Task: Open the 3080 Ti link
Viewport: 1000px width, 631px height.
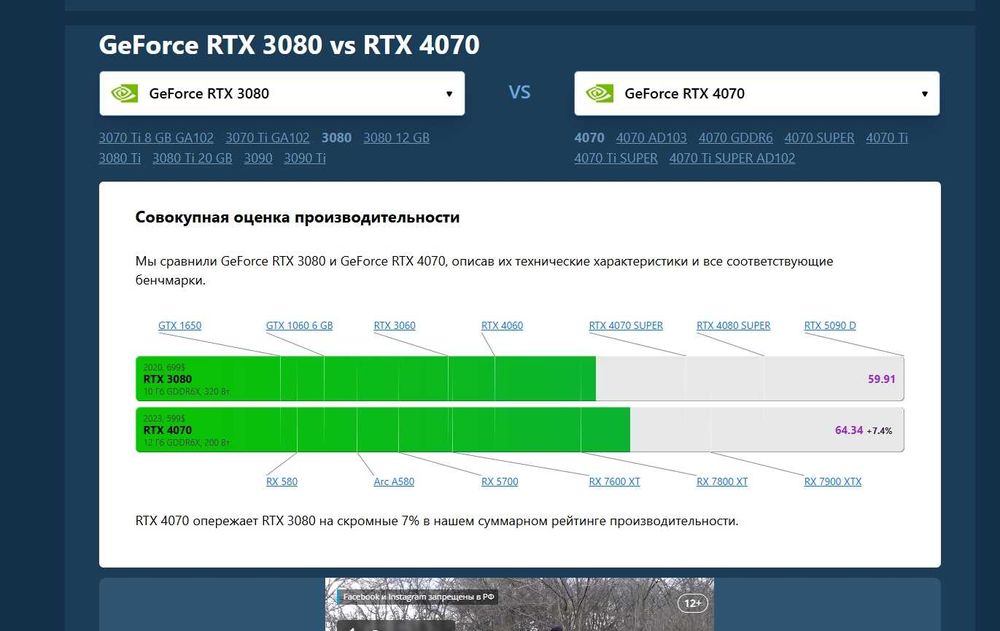Action: click(120, 158)
